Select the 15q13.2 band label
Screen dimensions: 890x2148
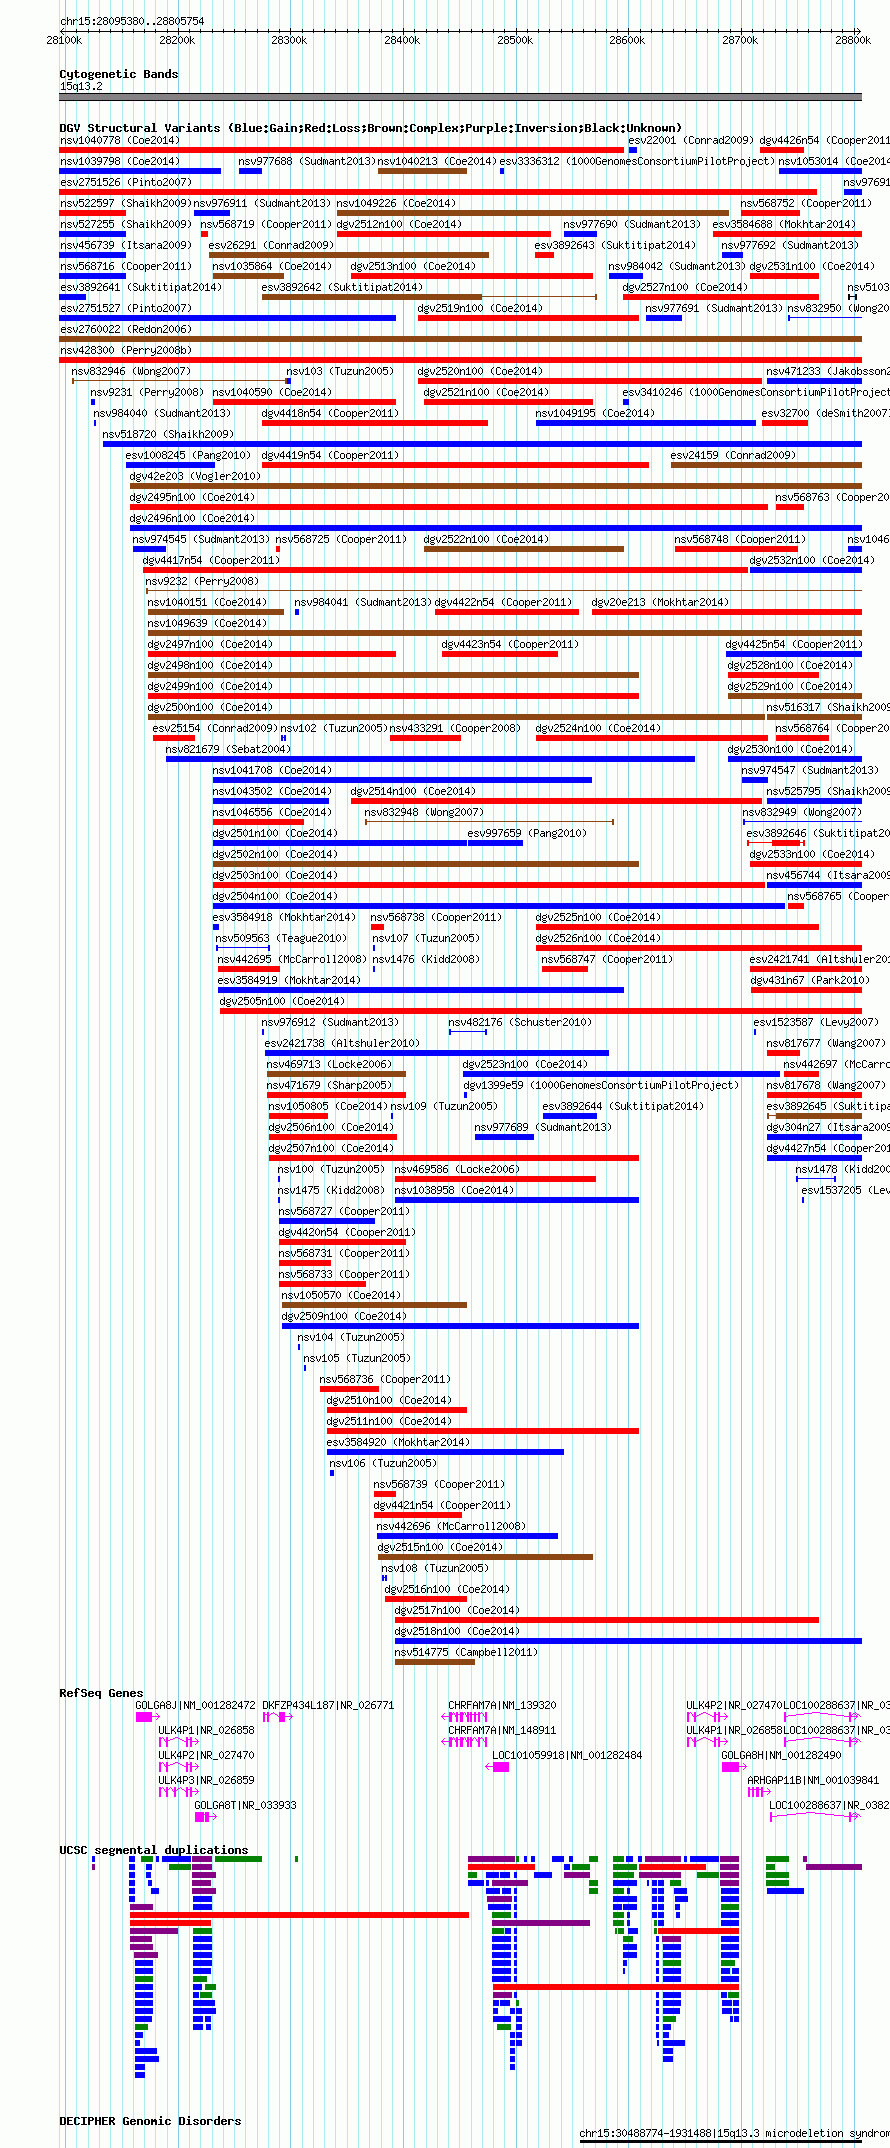point(81,86)
